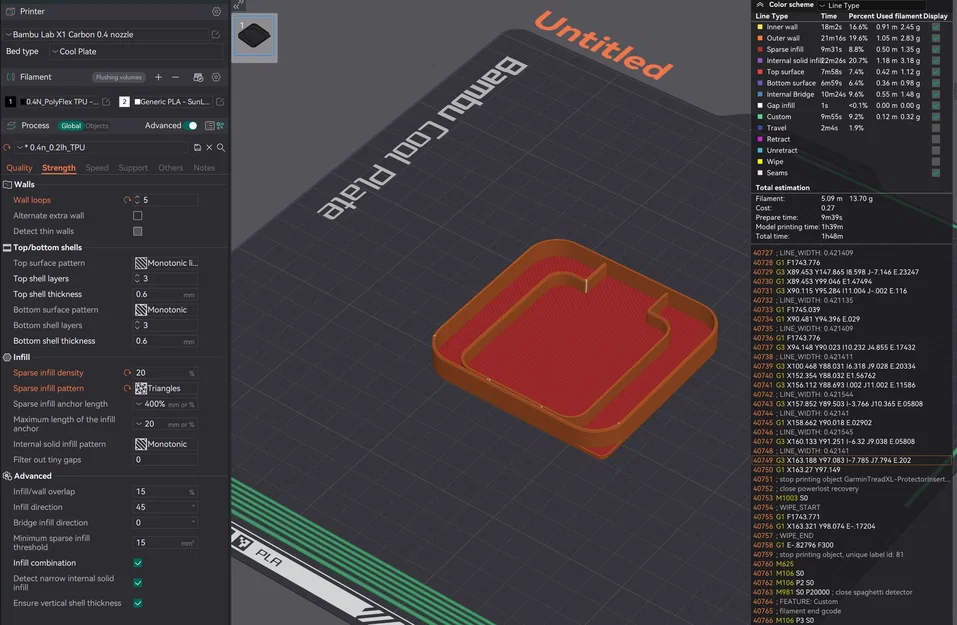Check Detect thin walls
The image size is (957, 625).
click(138, 232)
